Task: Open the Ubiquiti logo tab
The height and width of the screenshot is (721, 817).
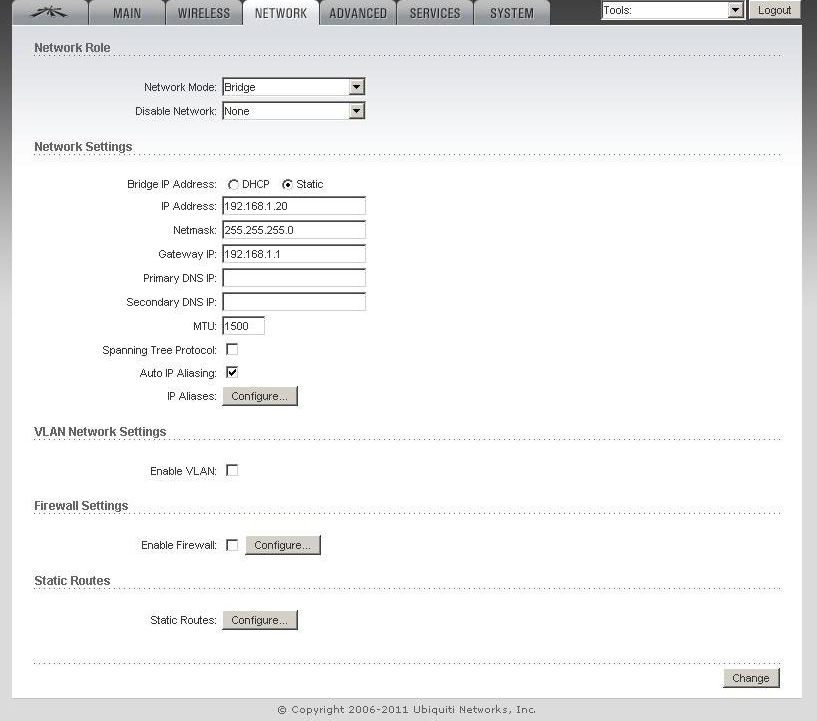Action: click(49, 13)
